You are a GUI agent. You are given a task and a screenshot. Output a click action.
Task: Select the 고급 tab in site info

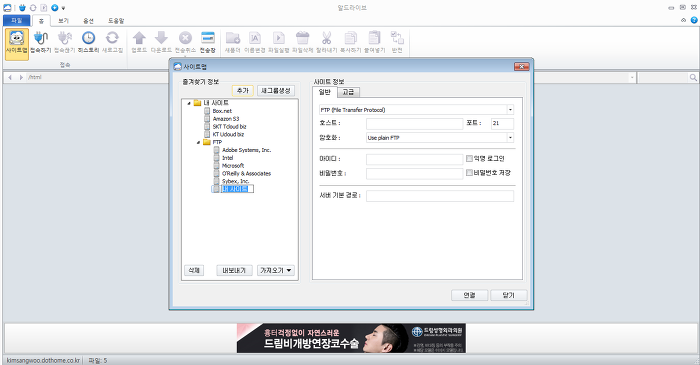click(348, 92)
